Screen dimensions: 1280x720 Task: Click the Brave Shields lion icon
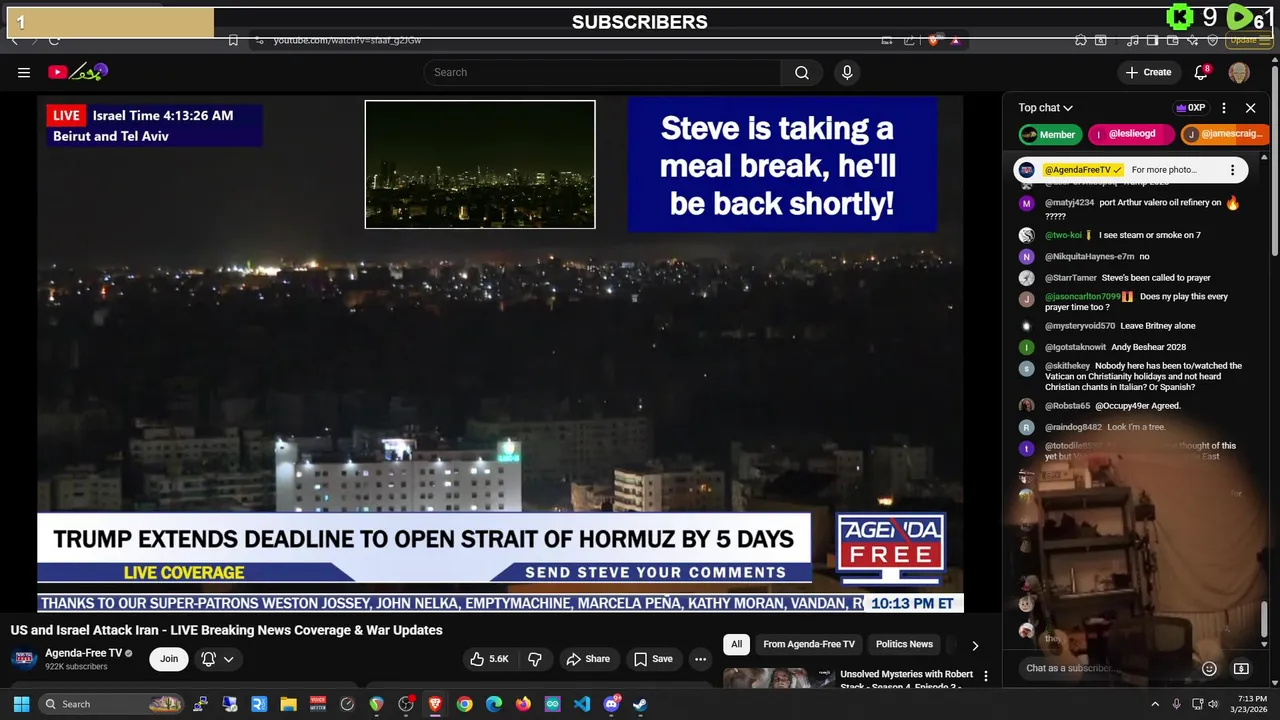point(934,40)
